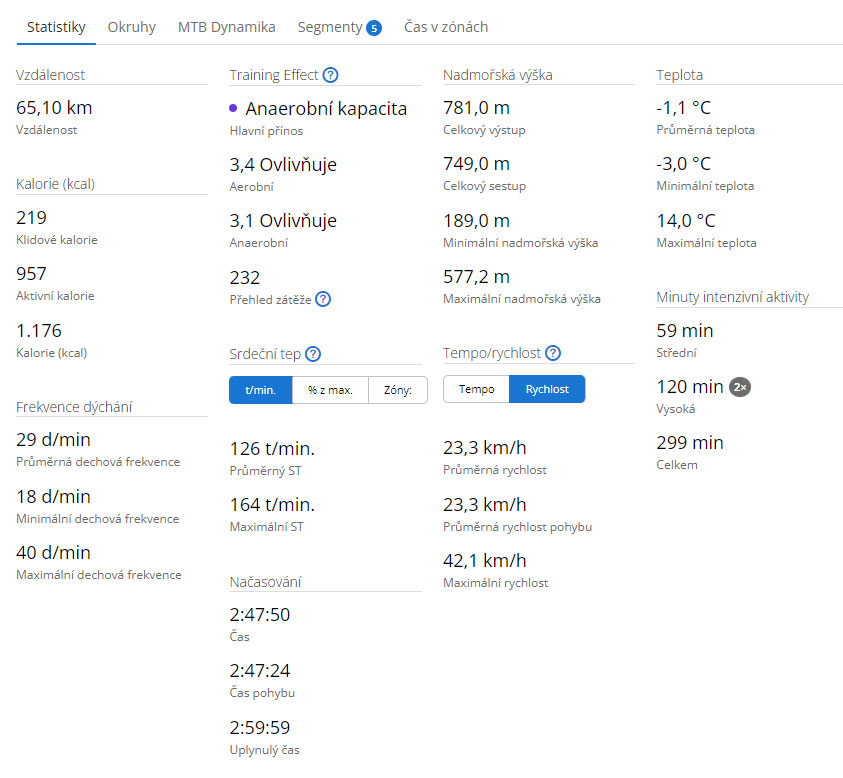
Task: Click the 65,10 km distance value
Action: coord(54,108)
